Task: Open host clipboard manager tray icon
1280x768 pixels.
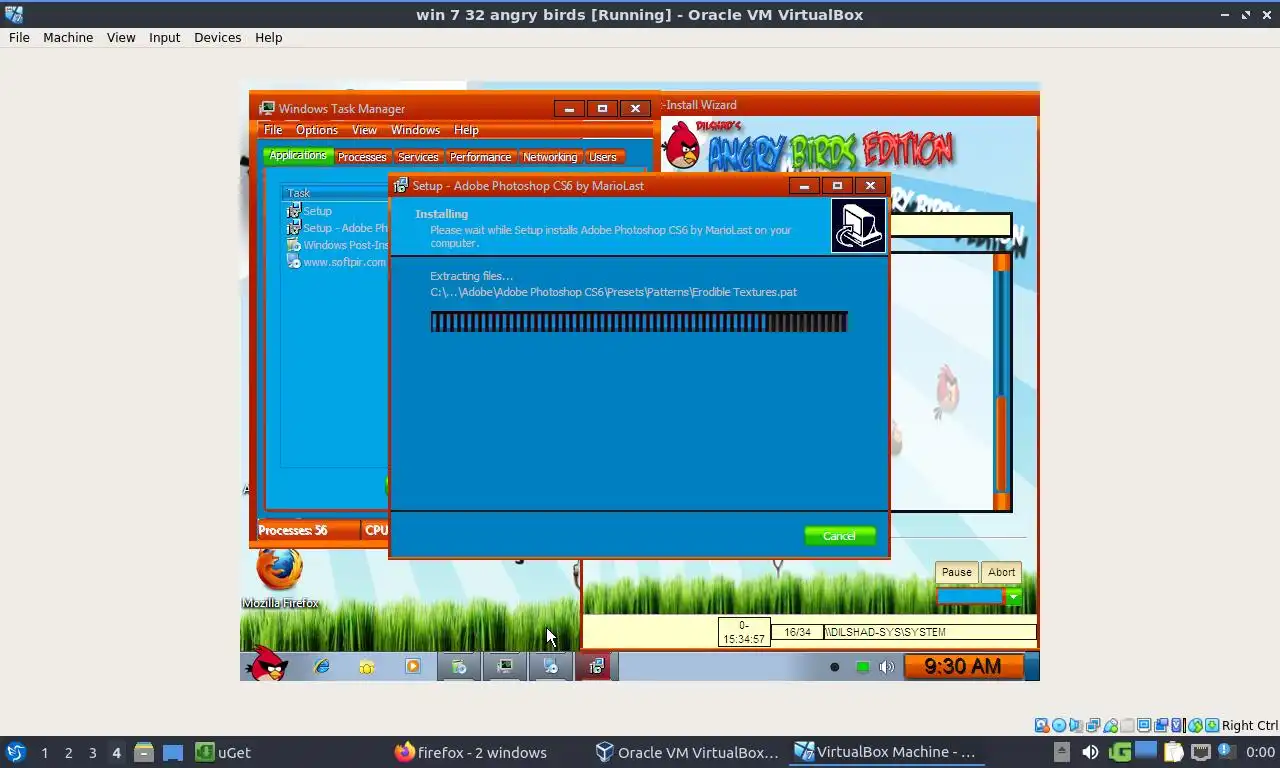Action: (1173, 751)
